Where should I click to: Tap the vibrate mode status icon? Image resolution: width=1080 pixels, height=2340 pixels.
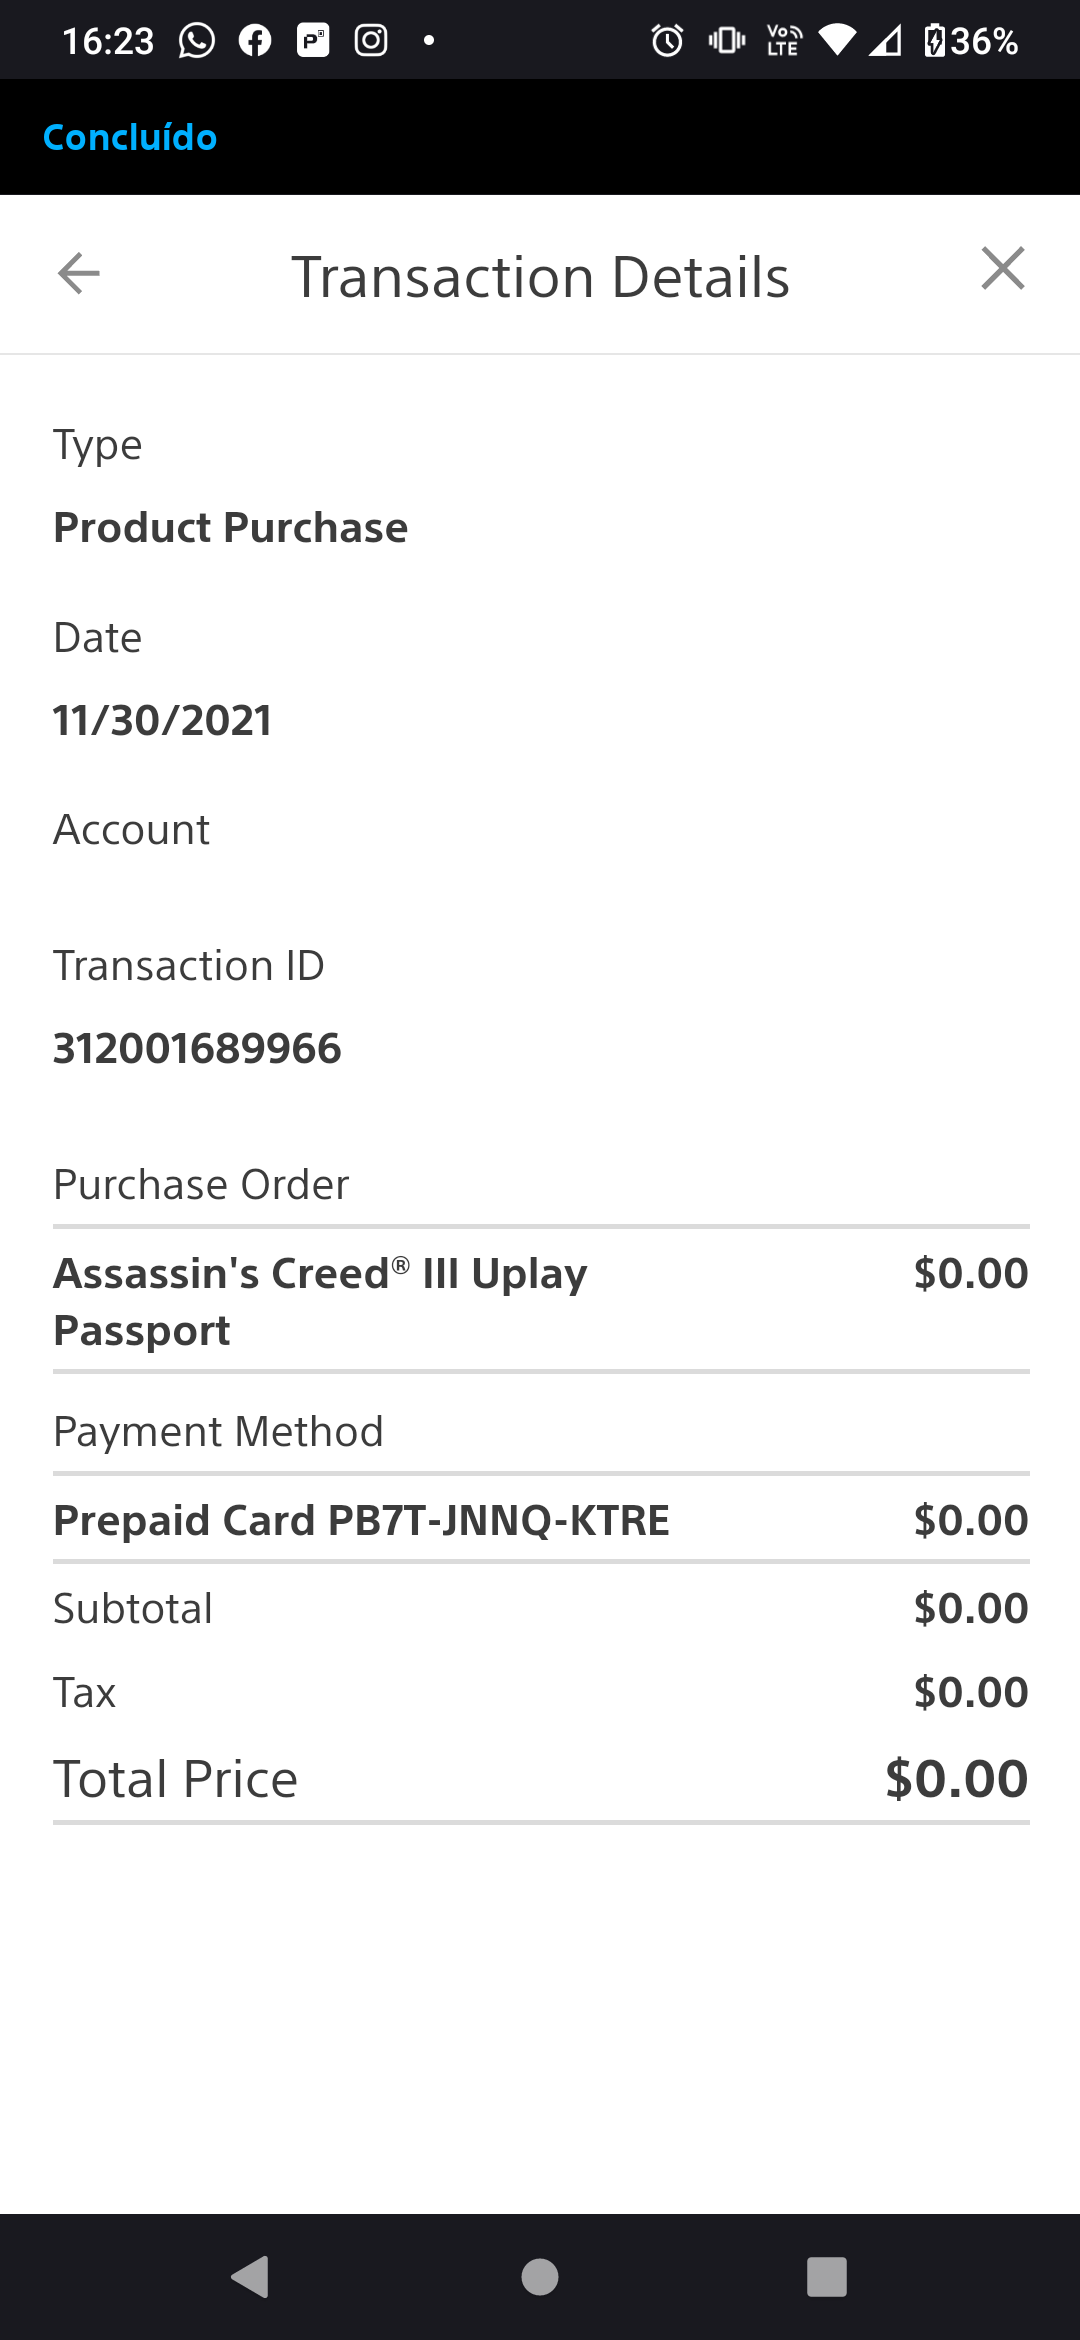coord(726,41)
